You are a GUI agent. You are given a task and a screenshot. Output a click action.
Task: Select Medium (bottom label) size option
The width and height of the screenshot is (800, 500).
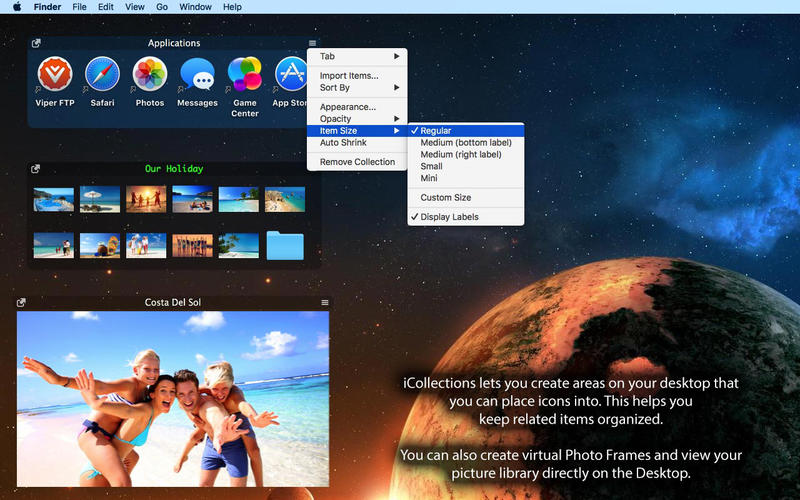pyautogui.click(x=466, y=143)
